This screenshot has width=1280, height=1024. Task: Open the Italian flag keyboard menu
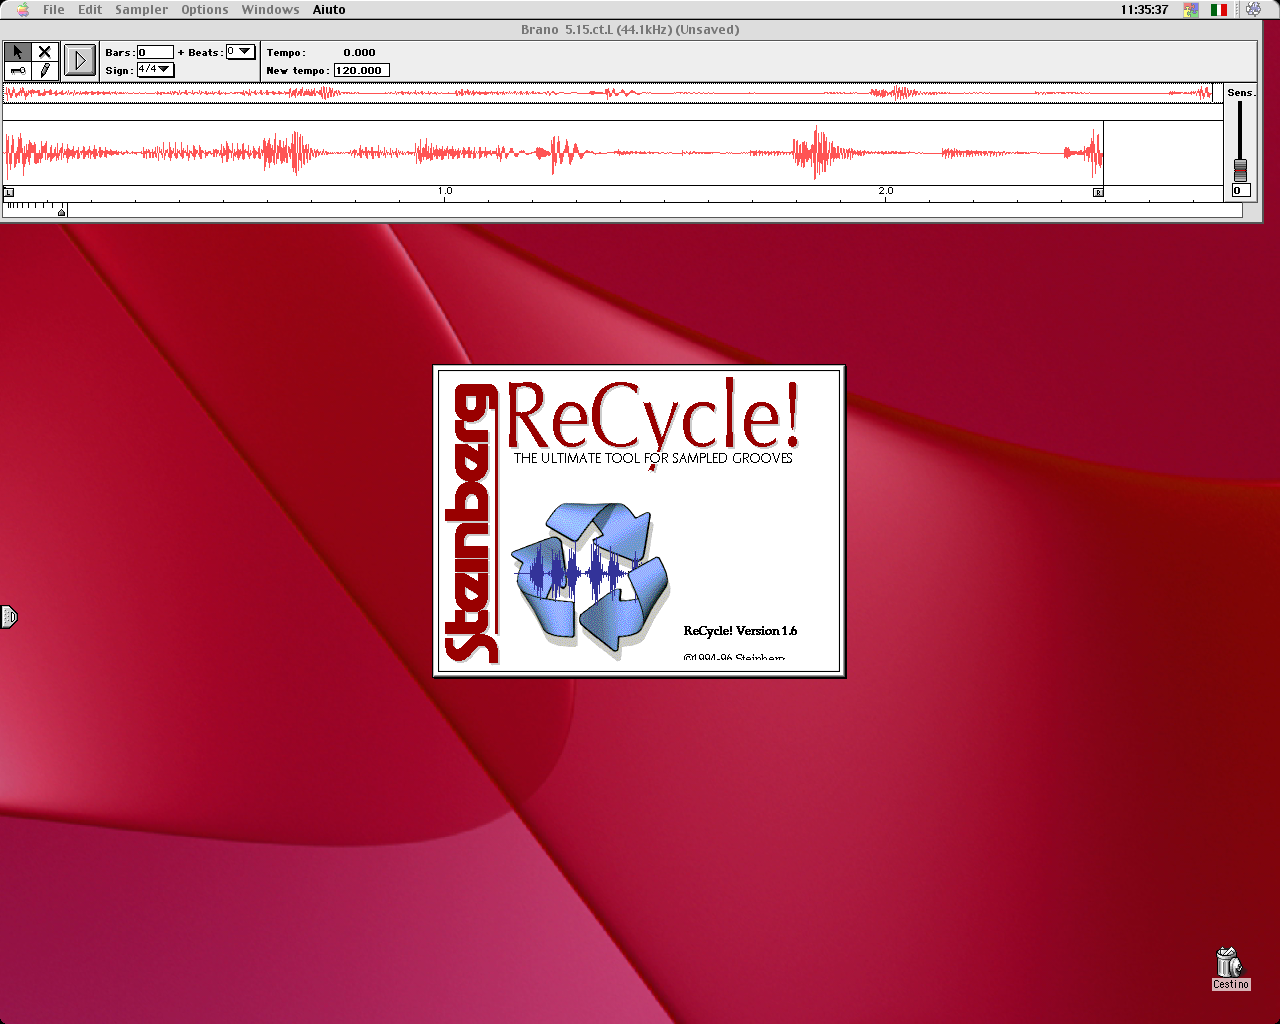point(1219,9)
